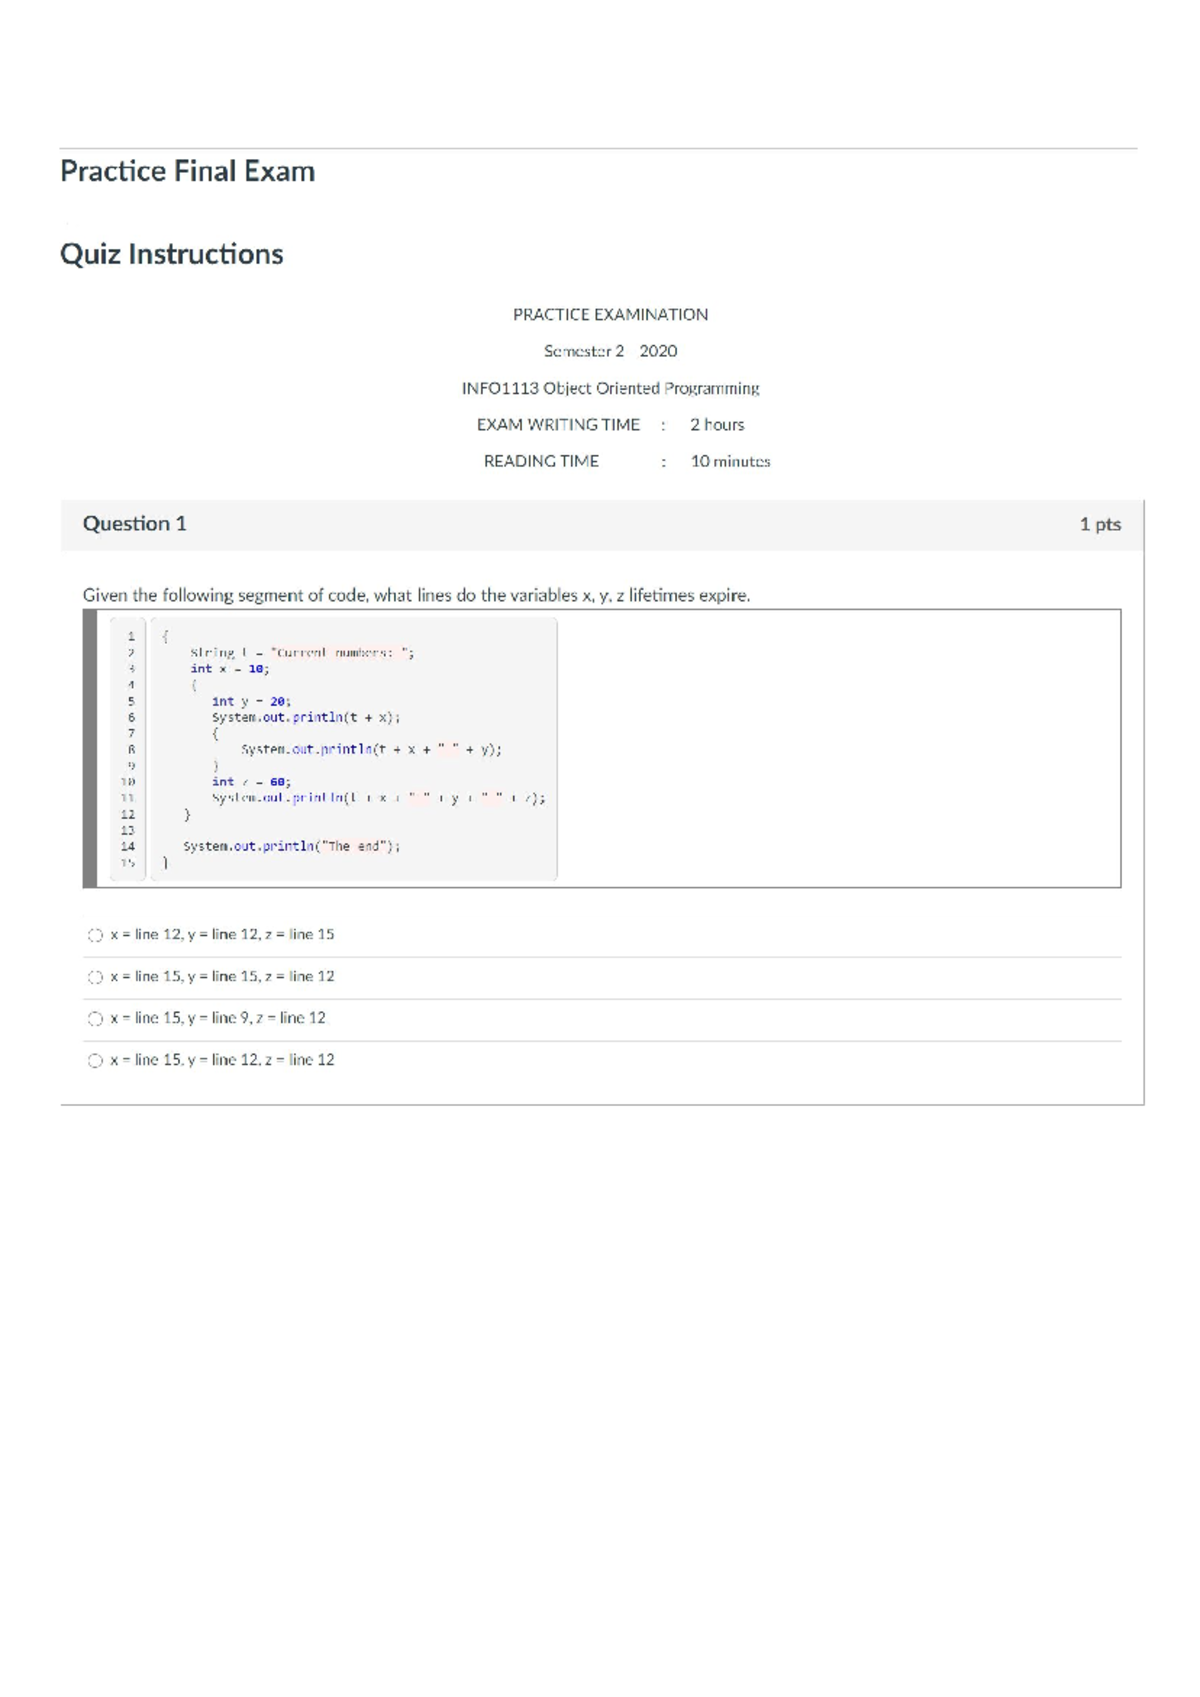Viewport: 1200px width, 1697px height.
Task: Click the 'READING TIME' label
Action: click(x=541, y=461)
